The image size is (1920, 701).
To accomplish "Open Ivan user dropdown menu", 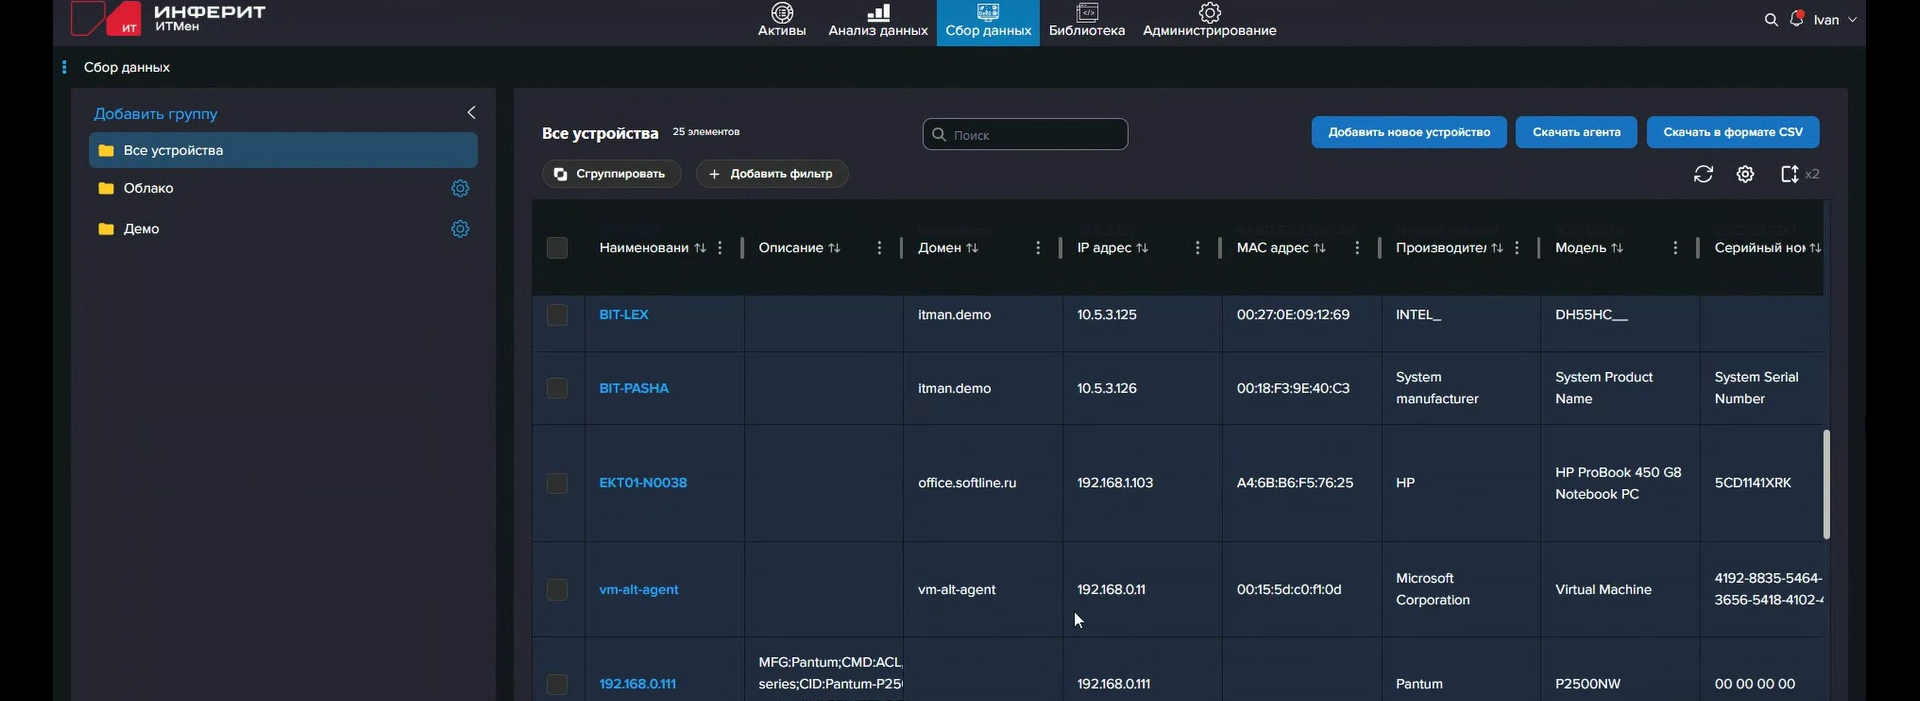I will tap(1835, 20).
